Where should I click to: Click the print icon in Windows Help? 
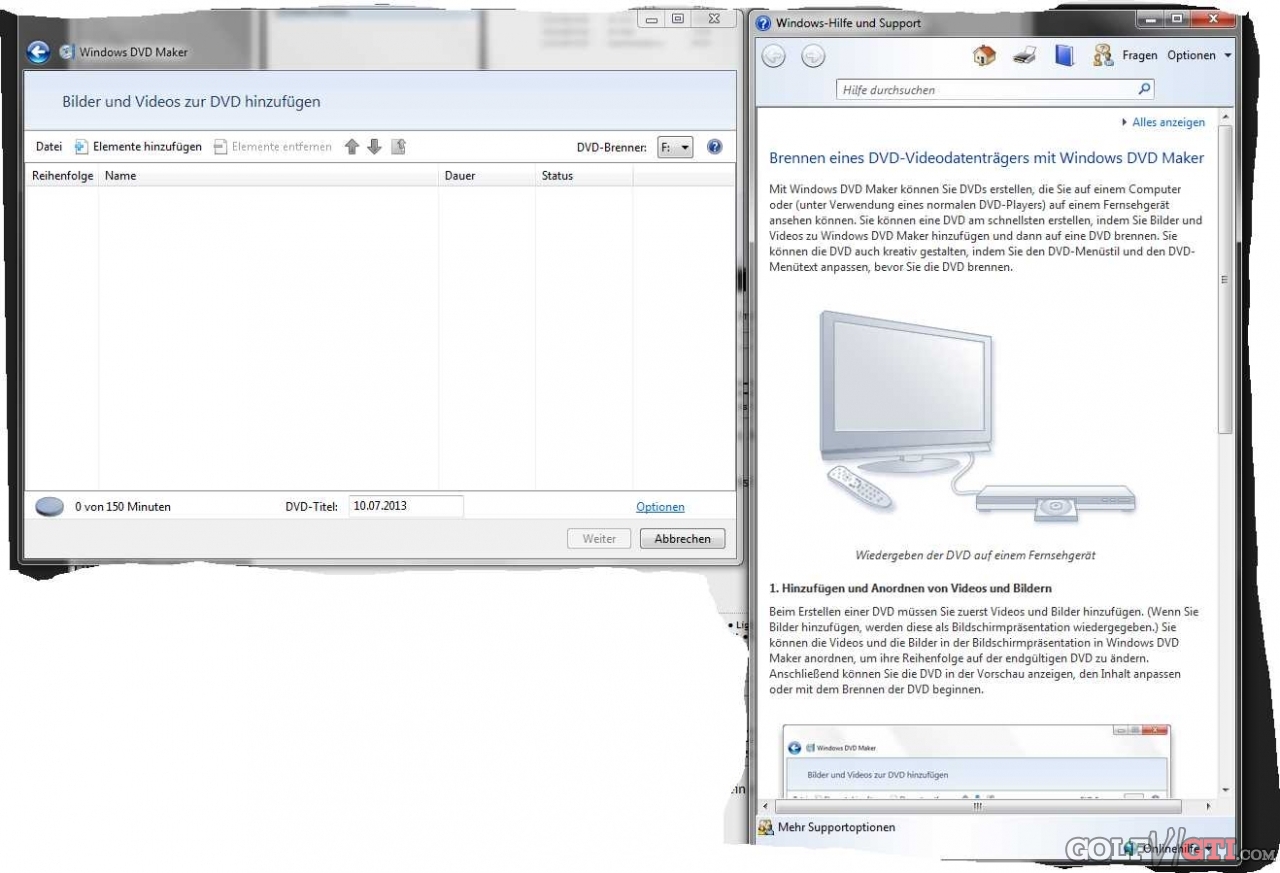pos(1024,56)
